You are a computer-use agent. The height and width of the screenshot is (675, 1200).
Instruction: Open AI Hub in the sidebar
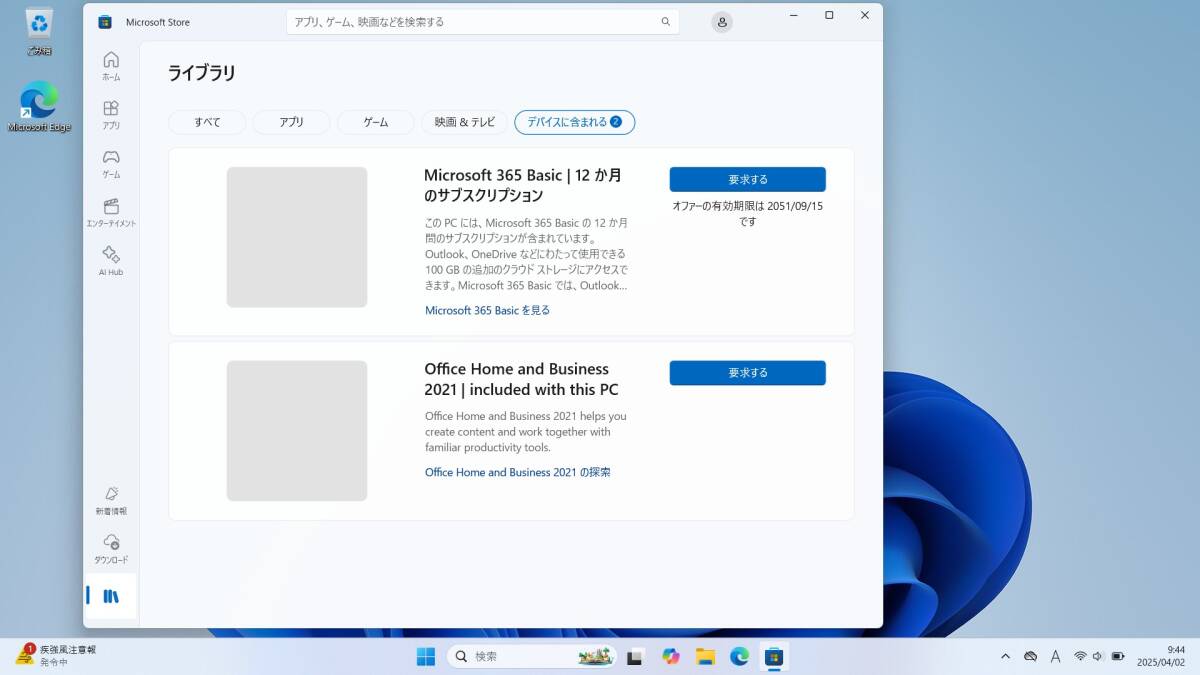(x=111, y=261)
